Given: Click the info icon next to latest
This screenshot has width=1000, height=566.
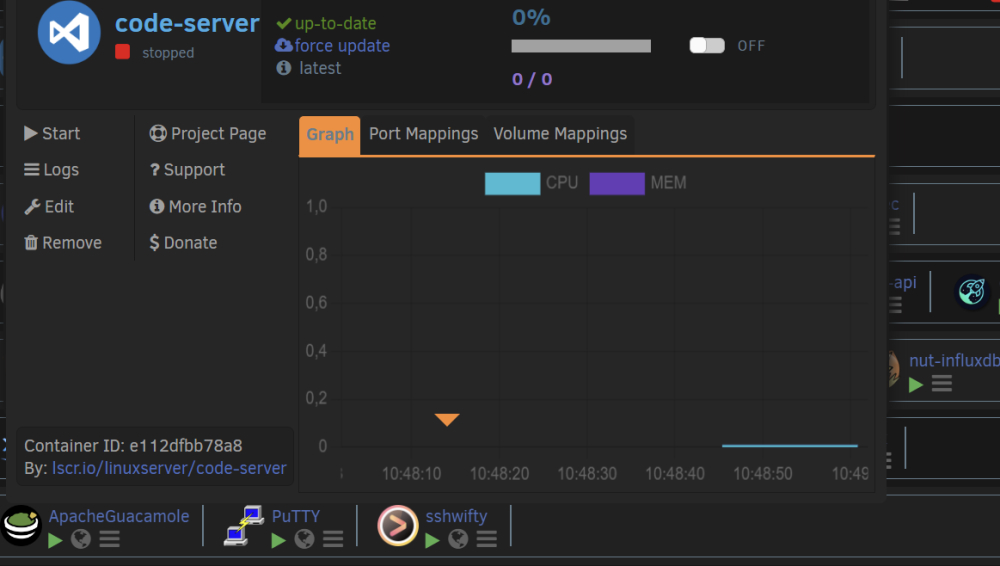Looking at the screenshot, I should tap(284, 68).
